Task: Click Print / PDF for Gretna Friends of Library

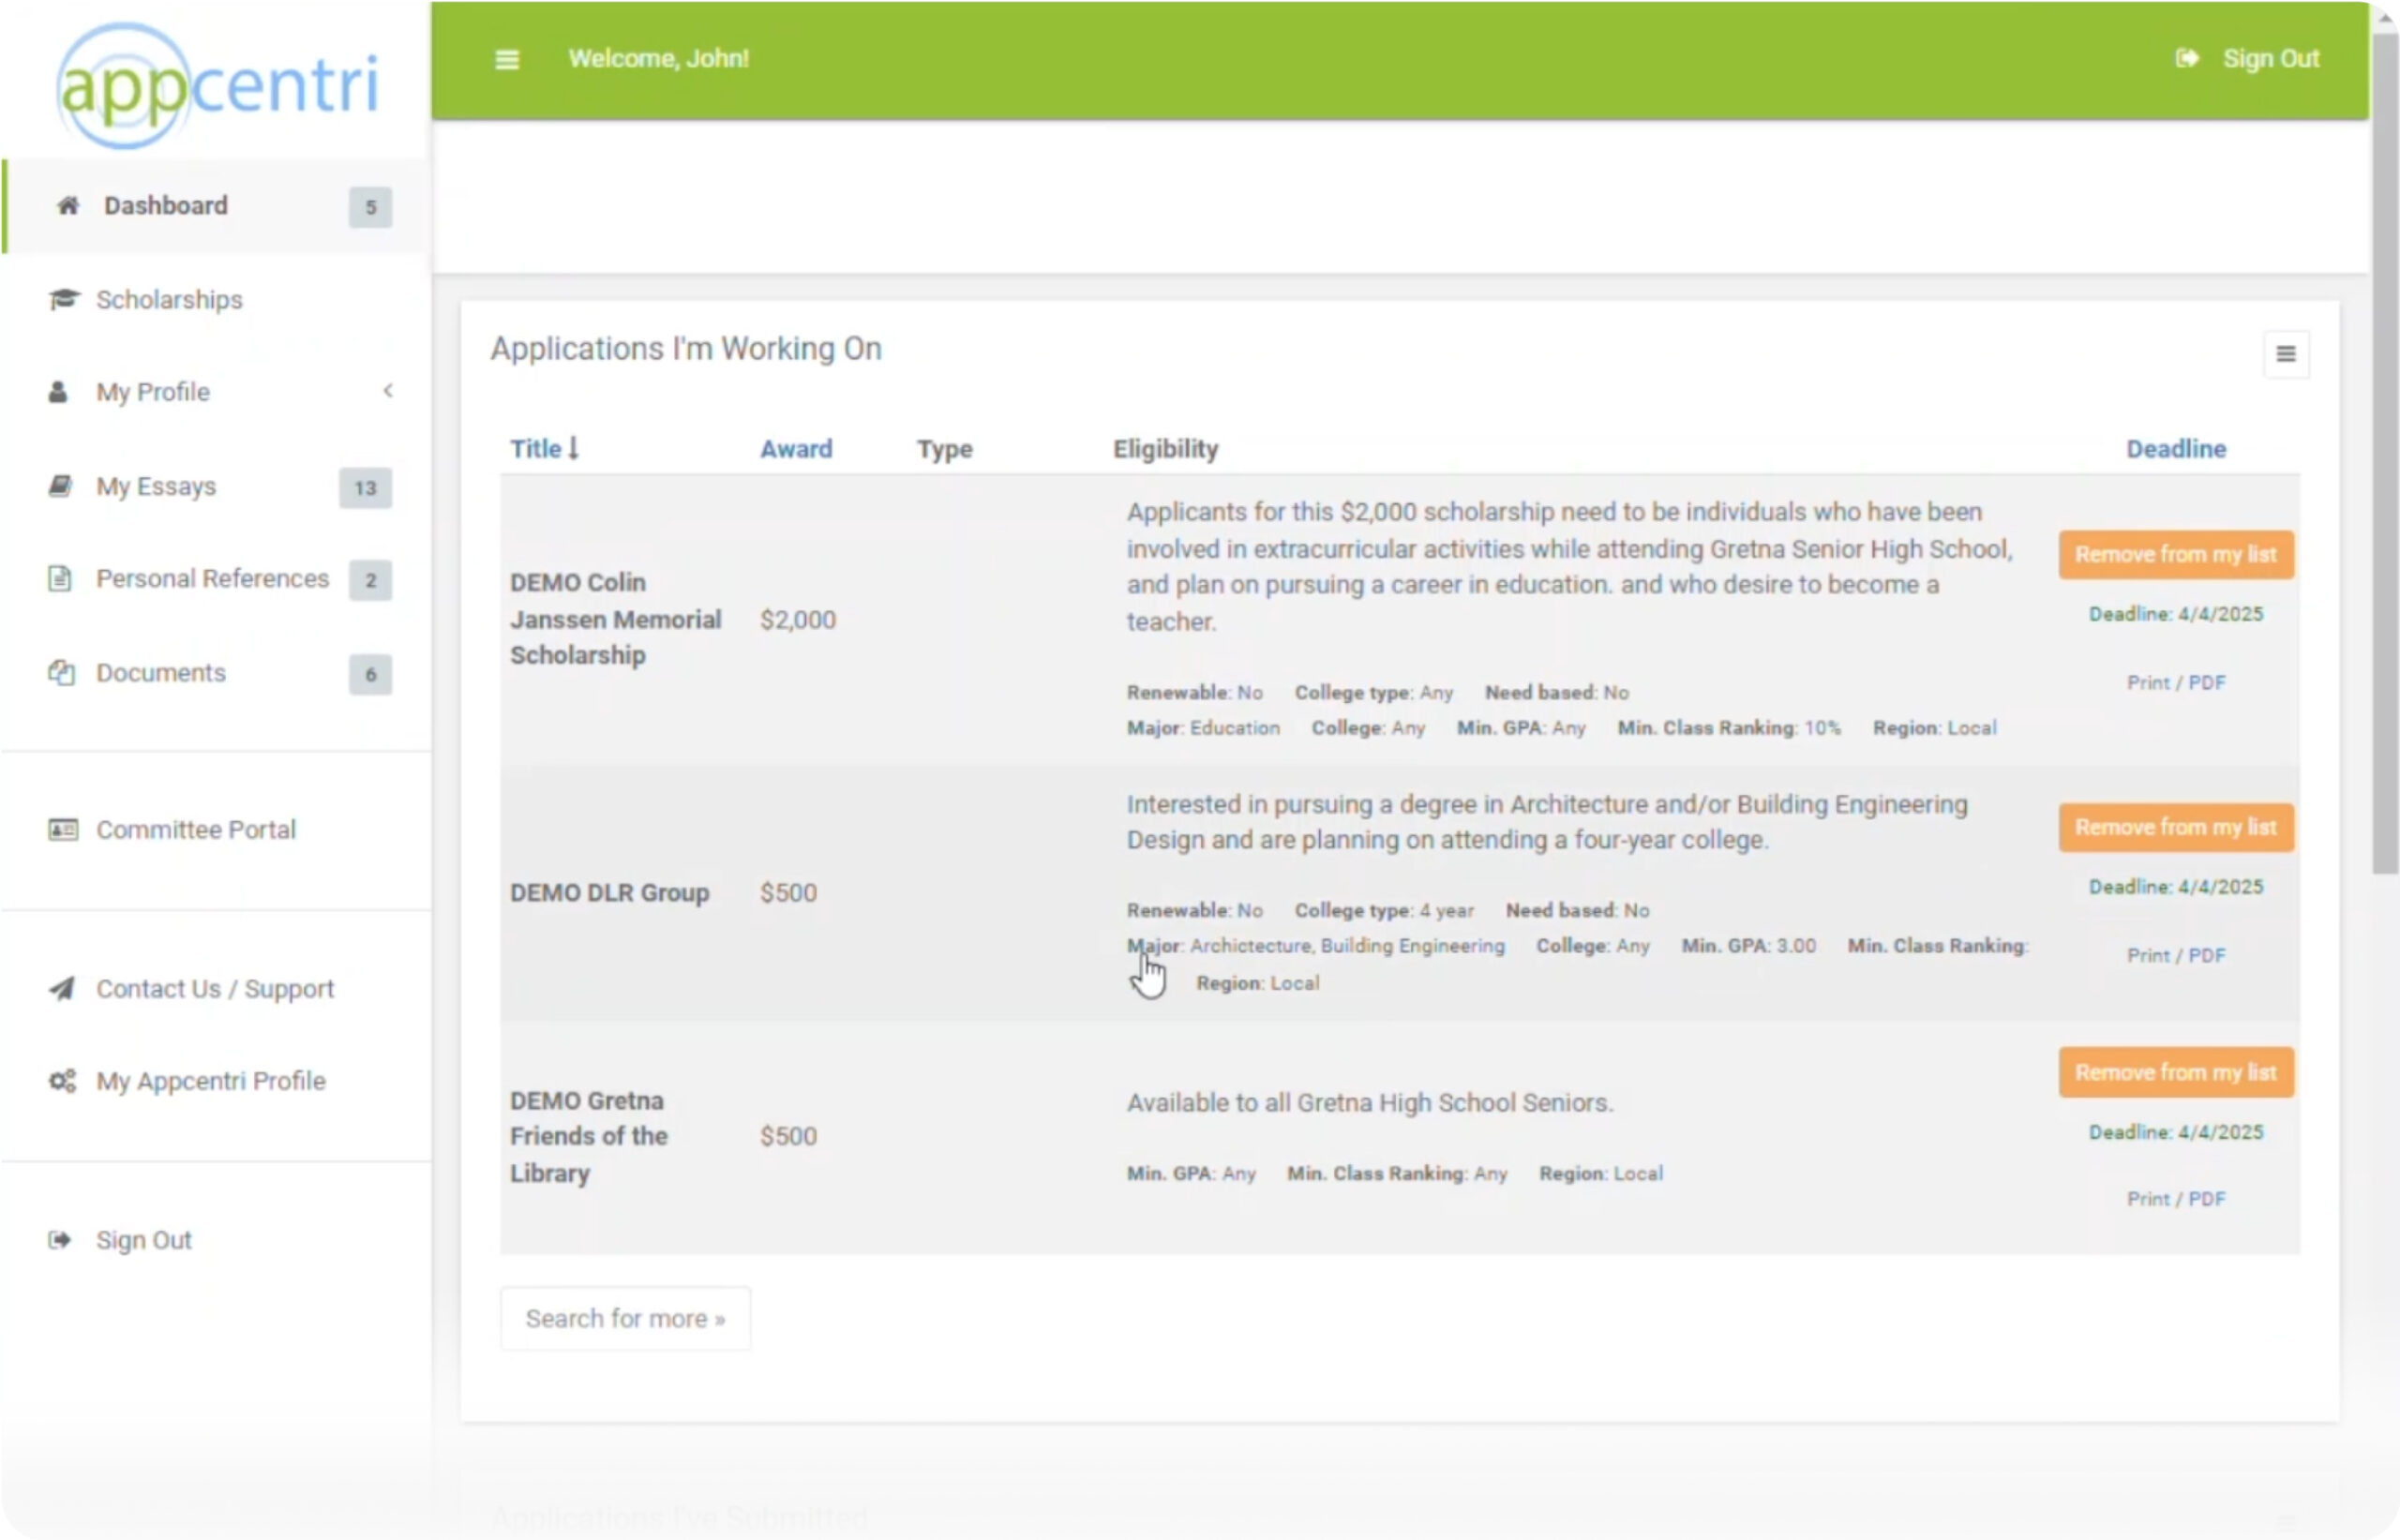Action: click(2176, 1198)
